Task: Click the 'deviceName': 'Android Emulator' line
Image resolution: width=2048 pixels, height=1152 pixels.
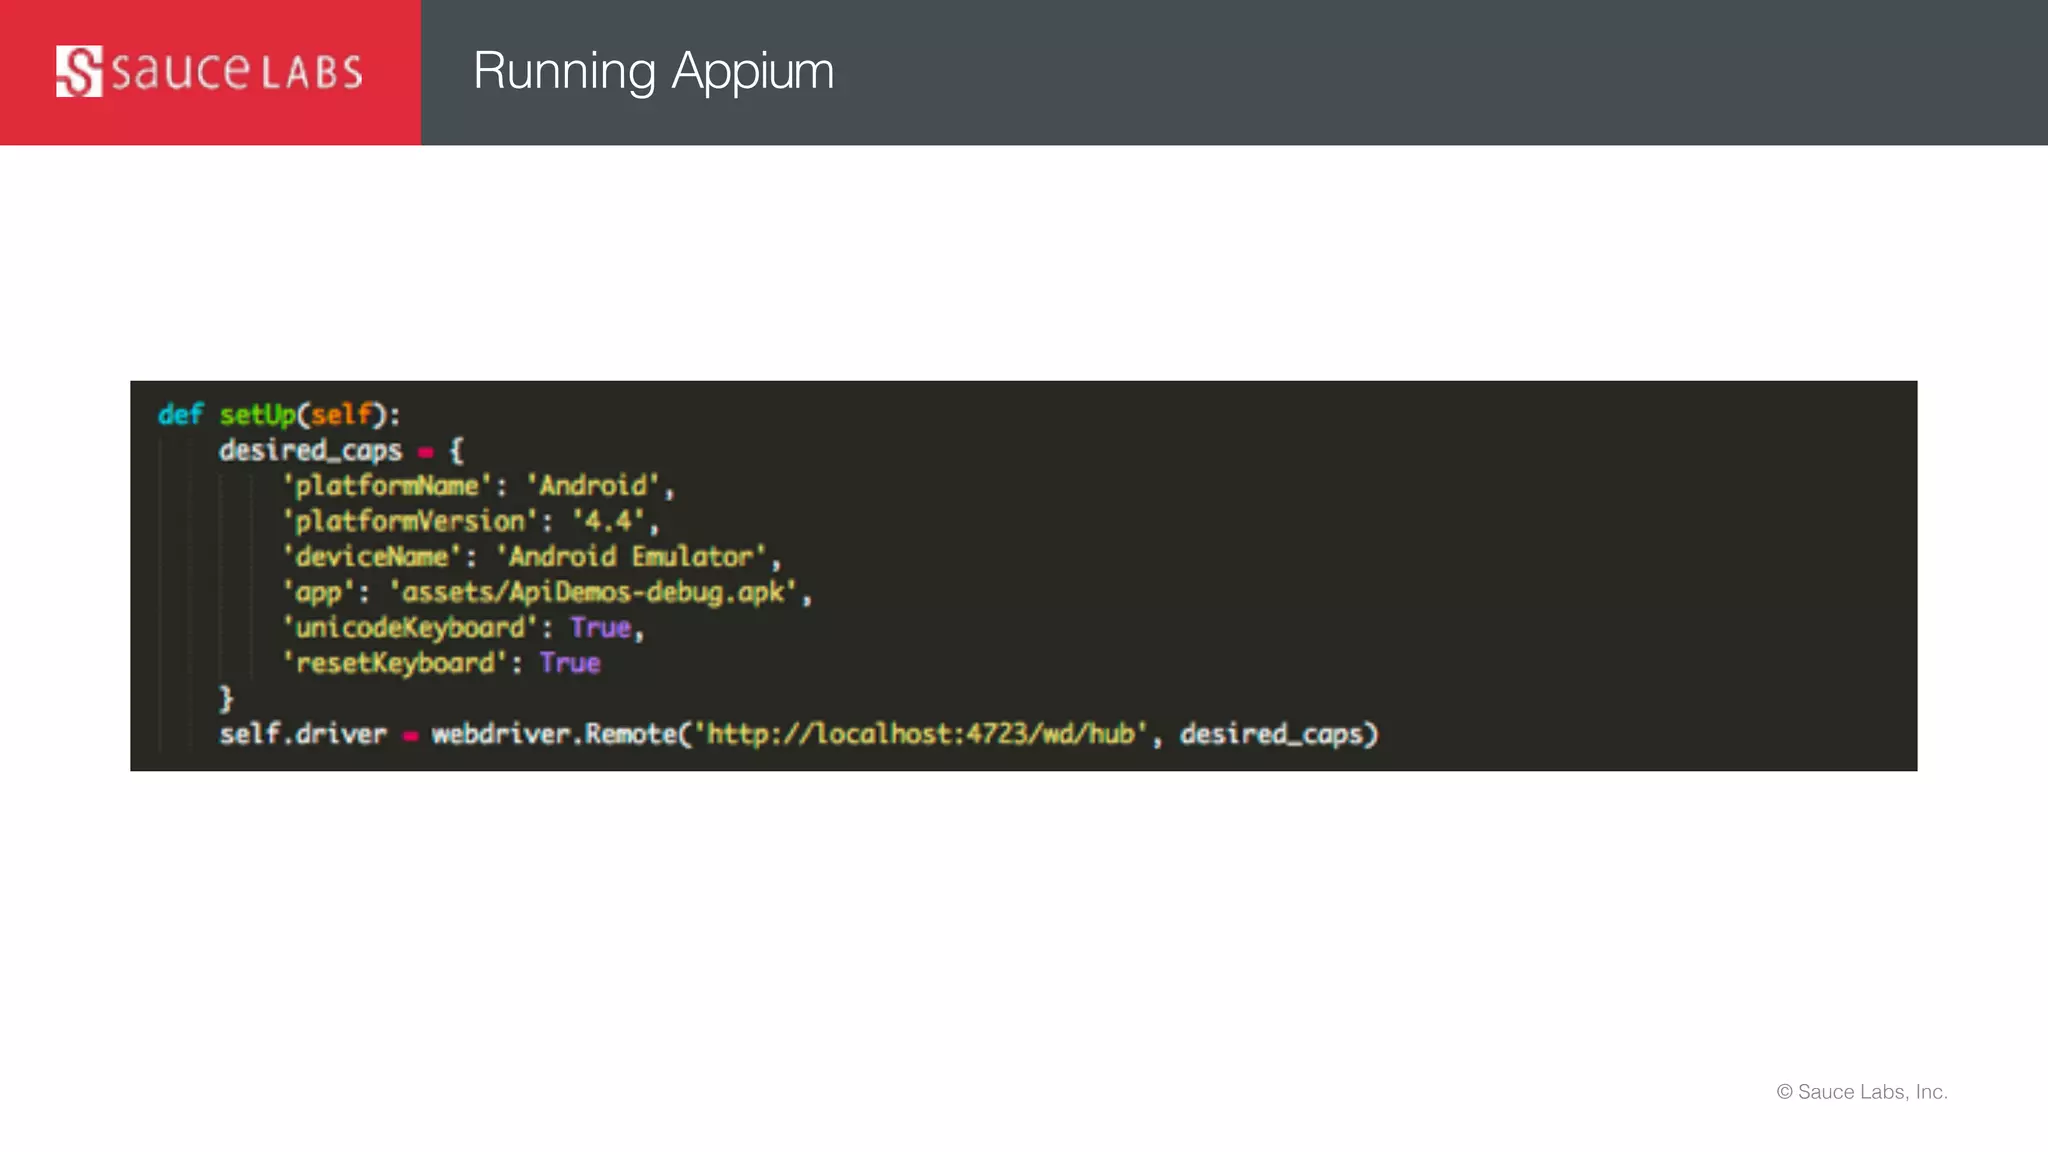Action: coord(531,557)
